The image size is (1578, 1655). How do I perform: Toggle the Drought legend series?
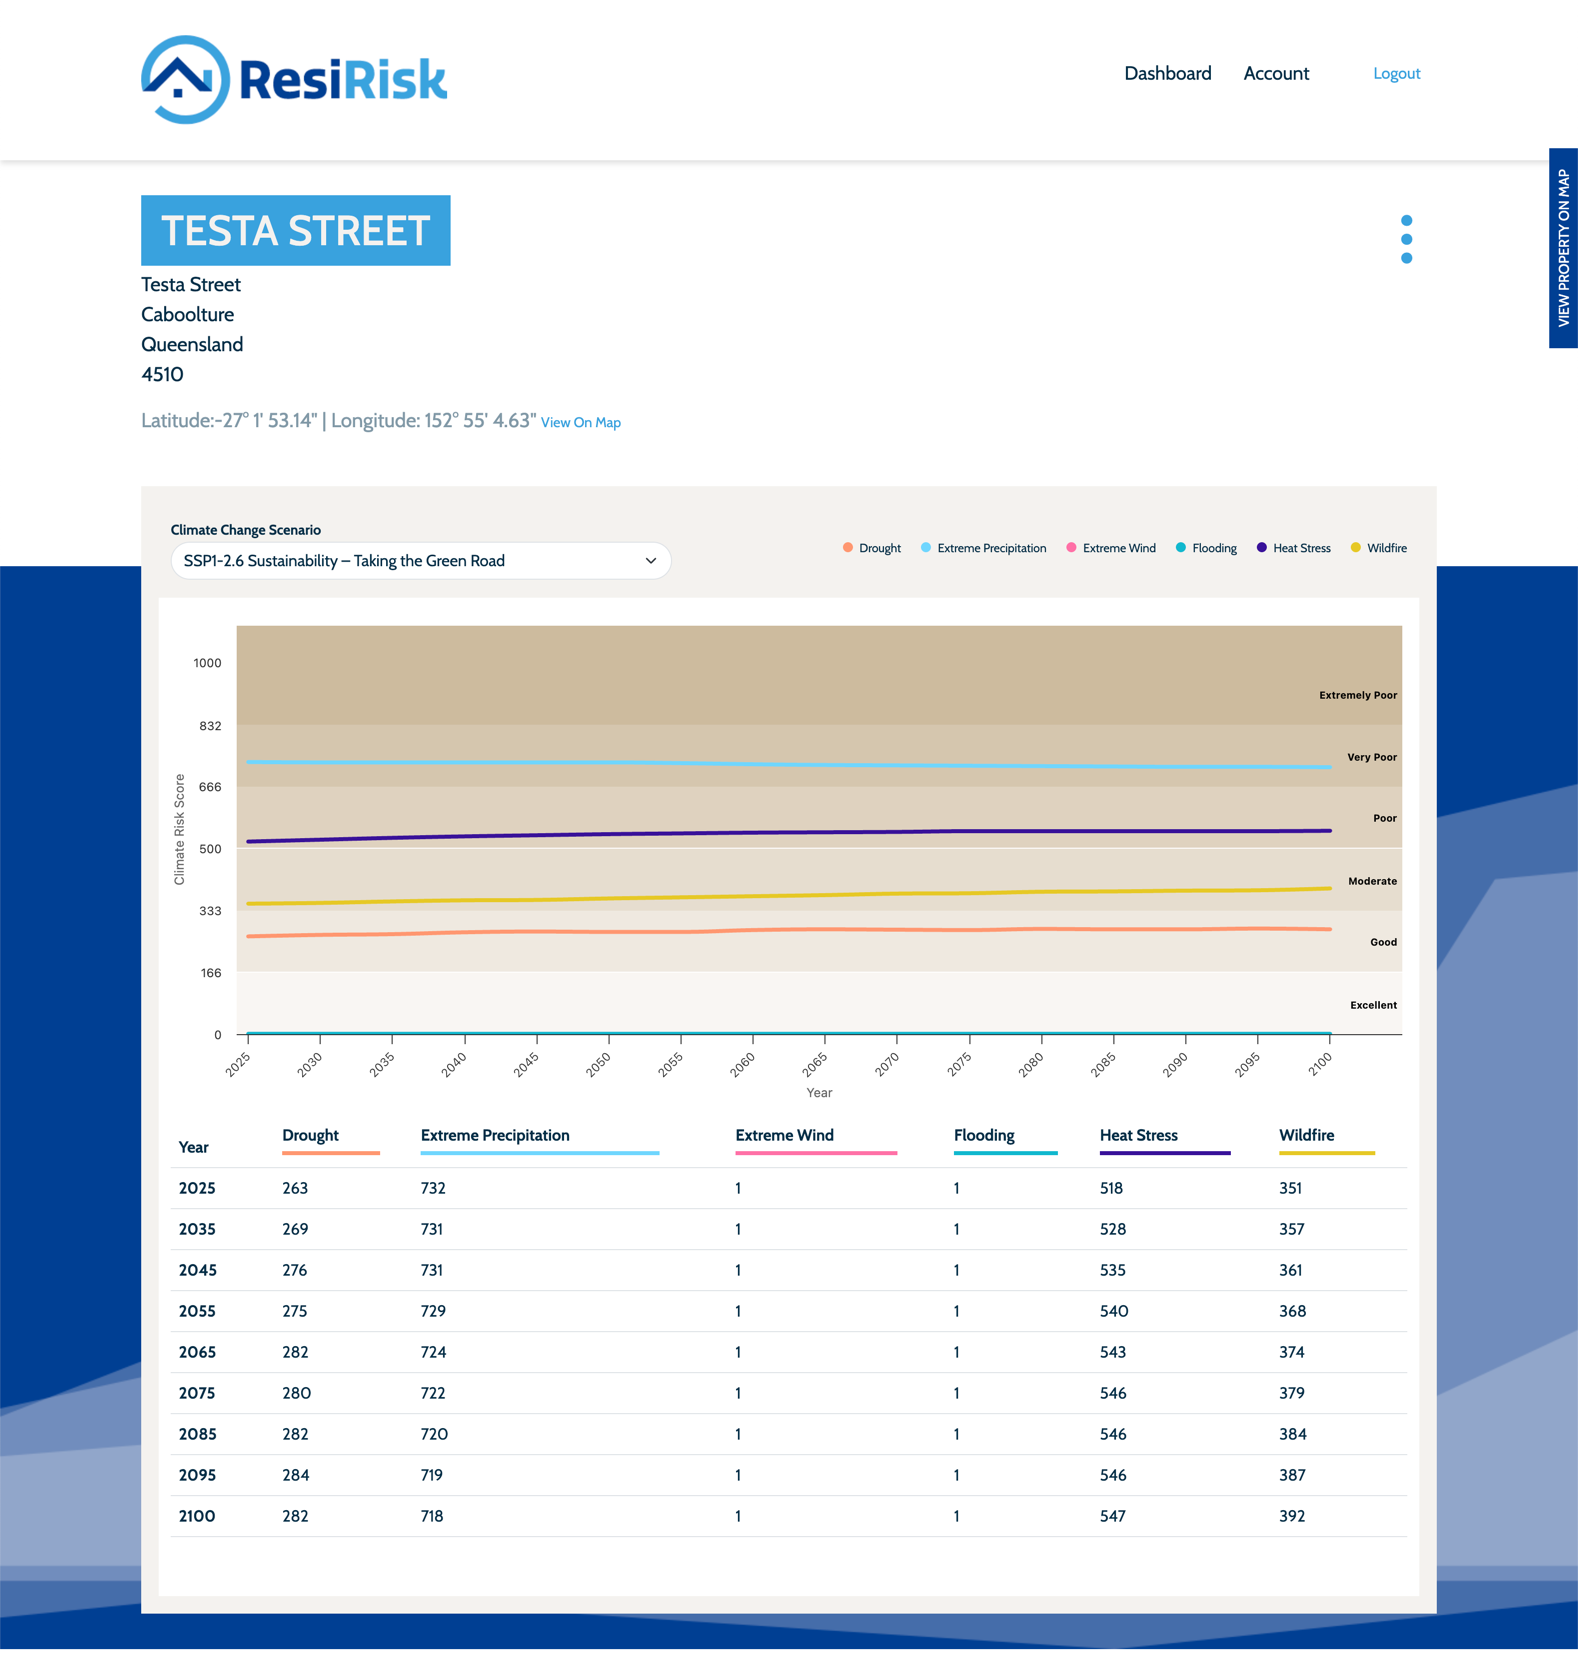coord(871,548)
